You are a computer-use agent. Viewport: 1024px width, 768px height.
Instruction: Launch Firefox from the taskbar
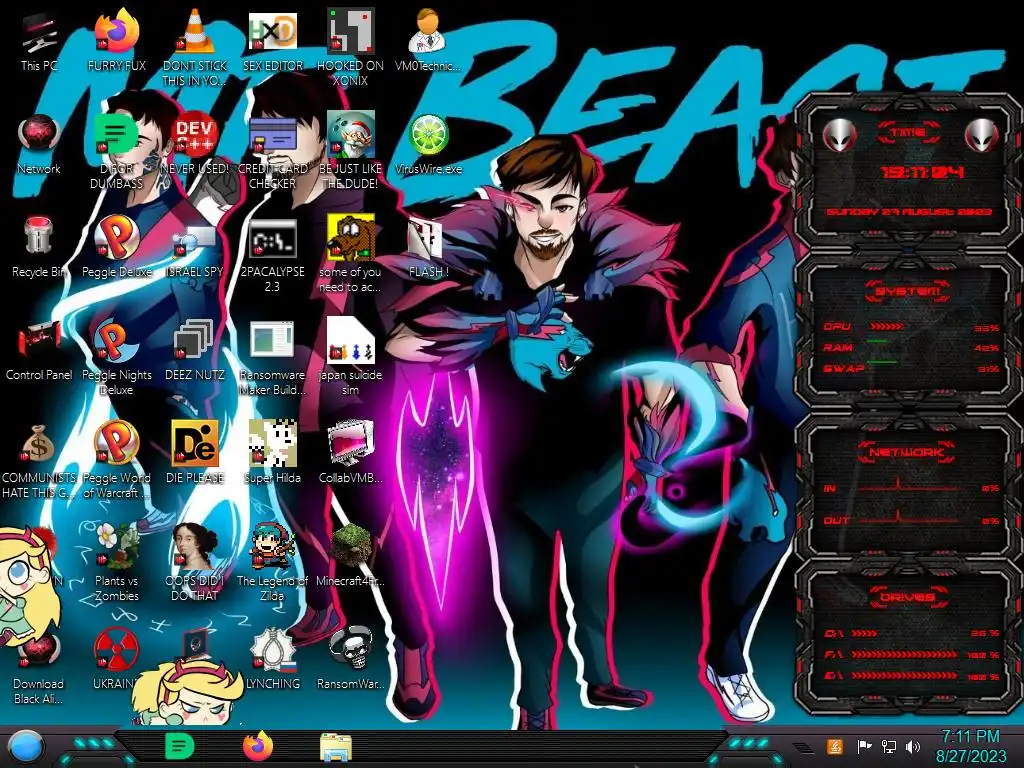coord(258,746)
